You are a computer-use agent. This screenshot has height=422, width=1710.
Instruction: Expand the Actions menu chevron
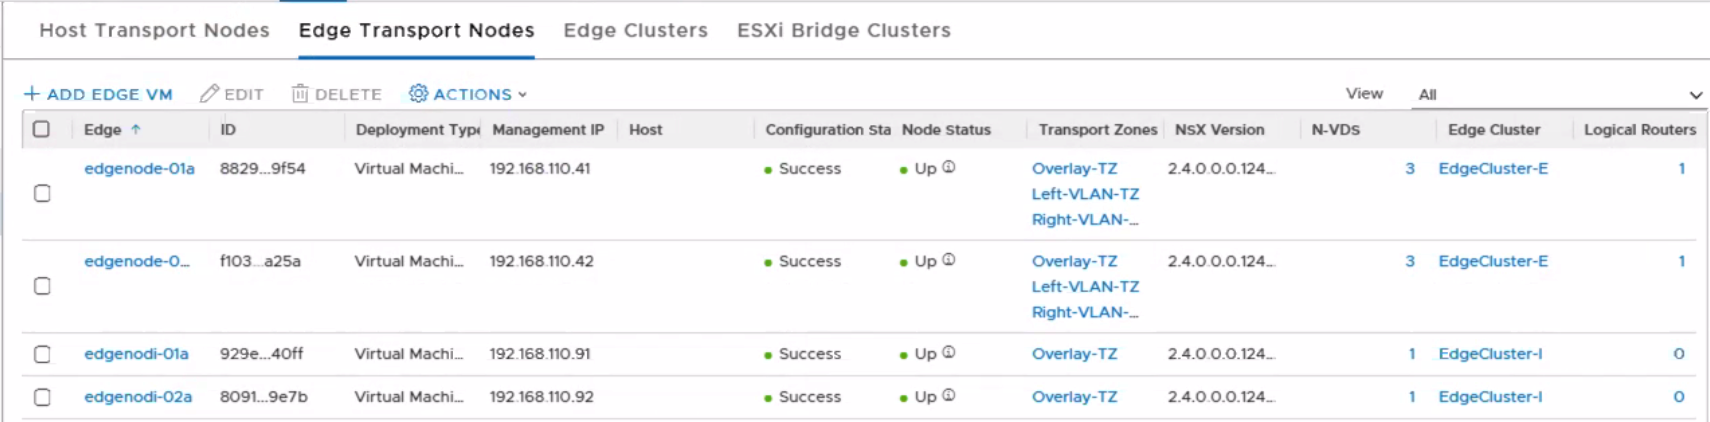coord(522,94)
